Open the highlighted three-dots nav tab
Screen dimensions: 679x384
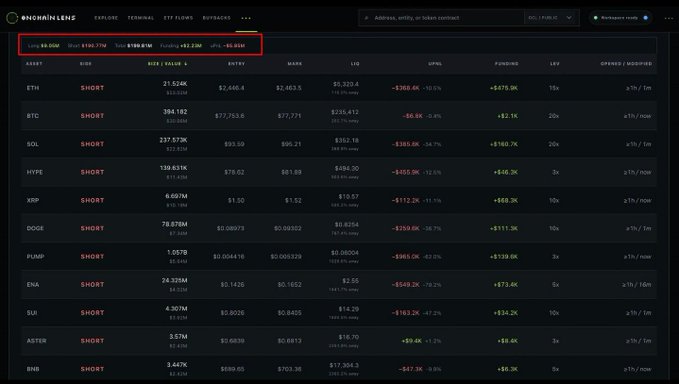click(246, 18)
